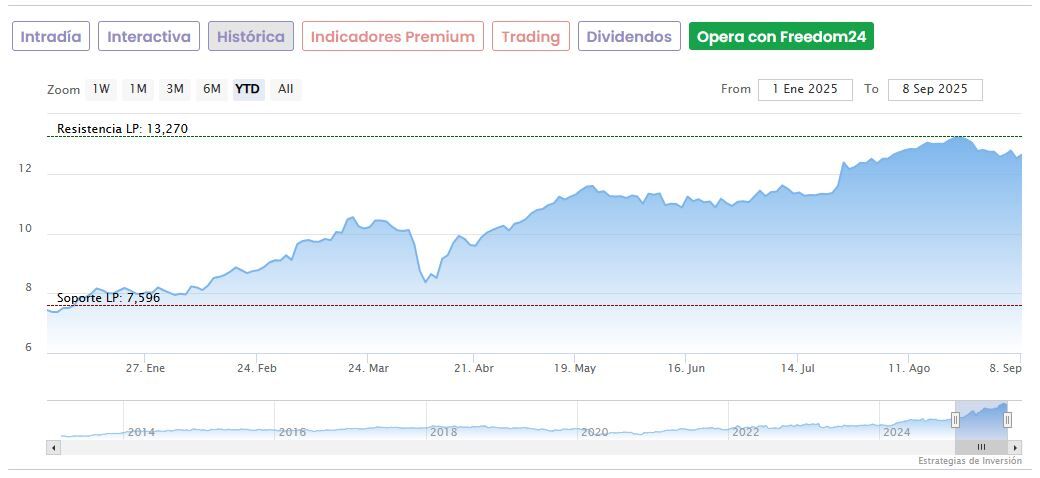Viewport: 1040px width, 478px height.
Task: Select the YTD zoom button
Action: click(248, 89)
